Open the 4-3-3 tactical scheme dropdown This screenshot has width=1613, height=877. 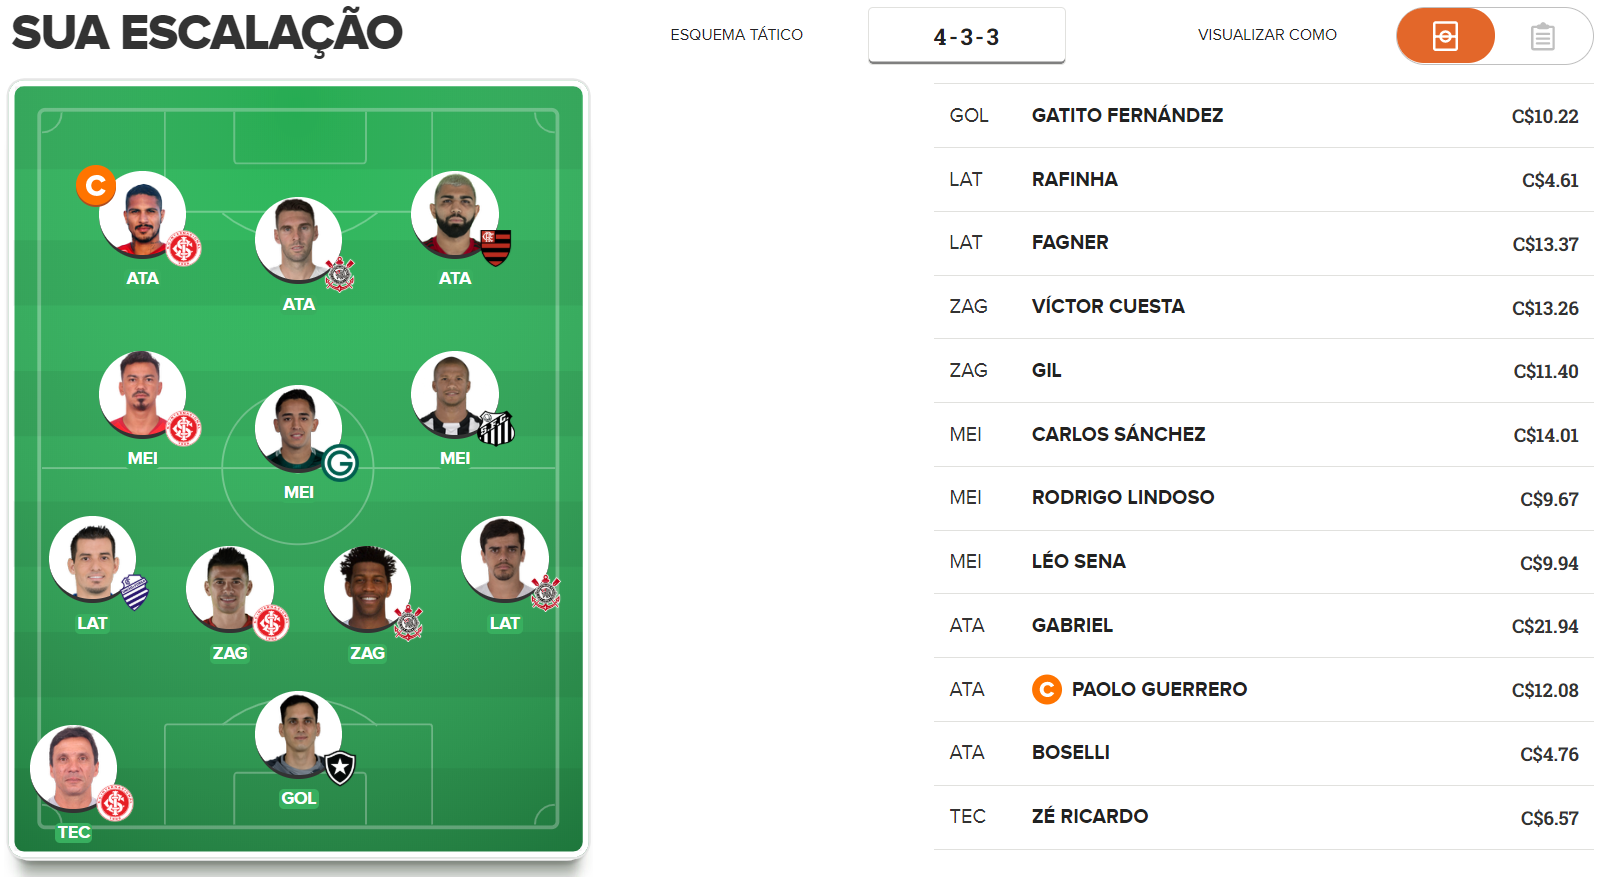[x=966, y=36]
